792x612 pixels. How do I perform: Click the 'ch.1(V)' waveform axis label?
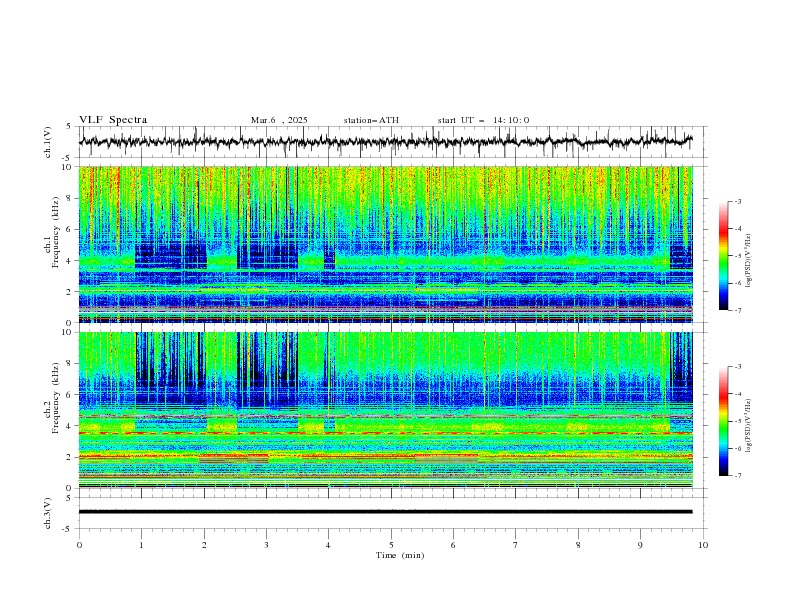coord(48,142)
